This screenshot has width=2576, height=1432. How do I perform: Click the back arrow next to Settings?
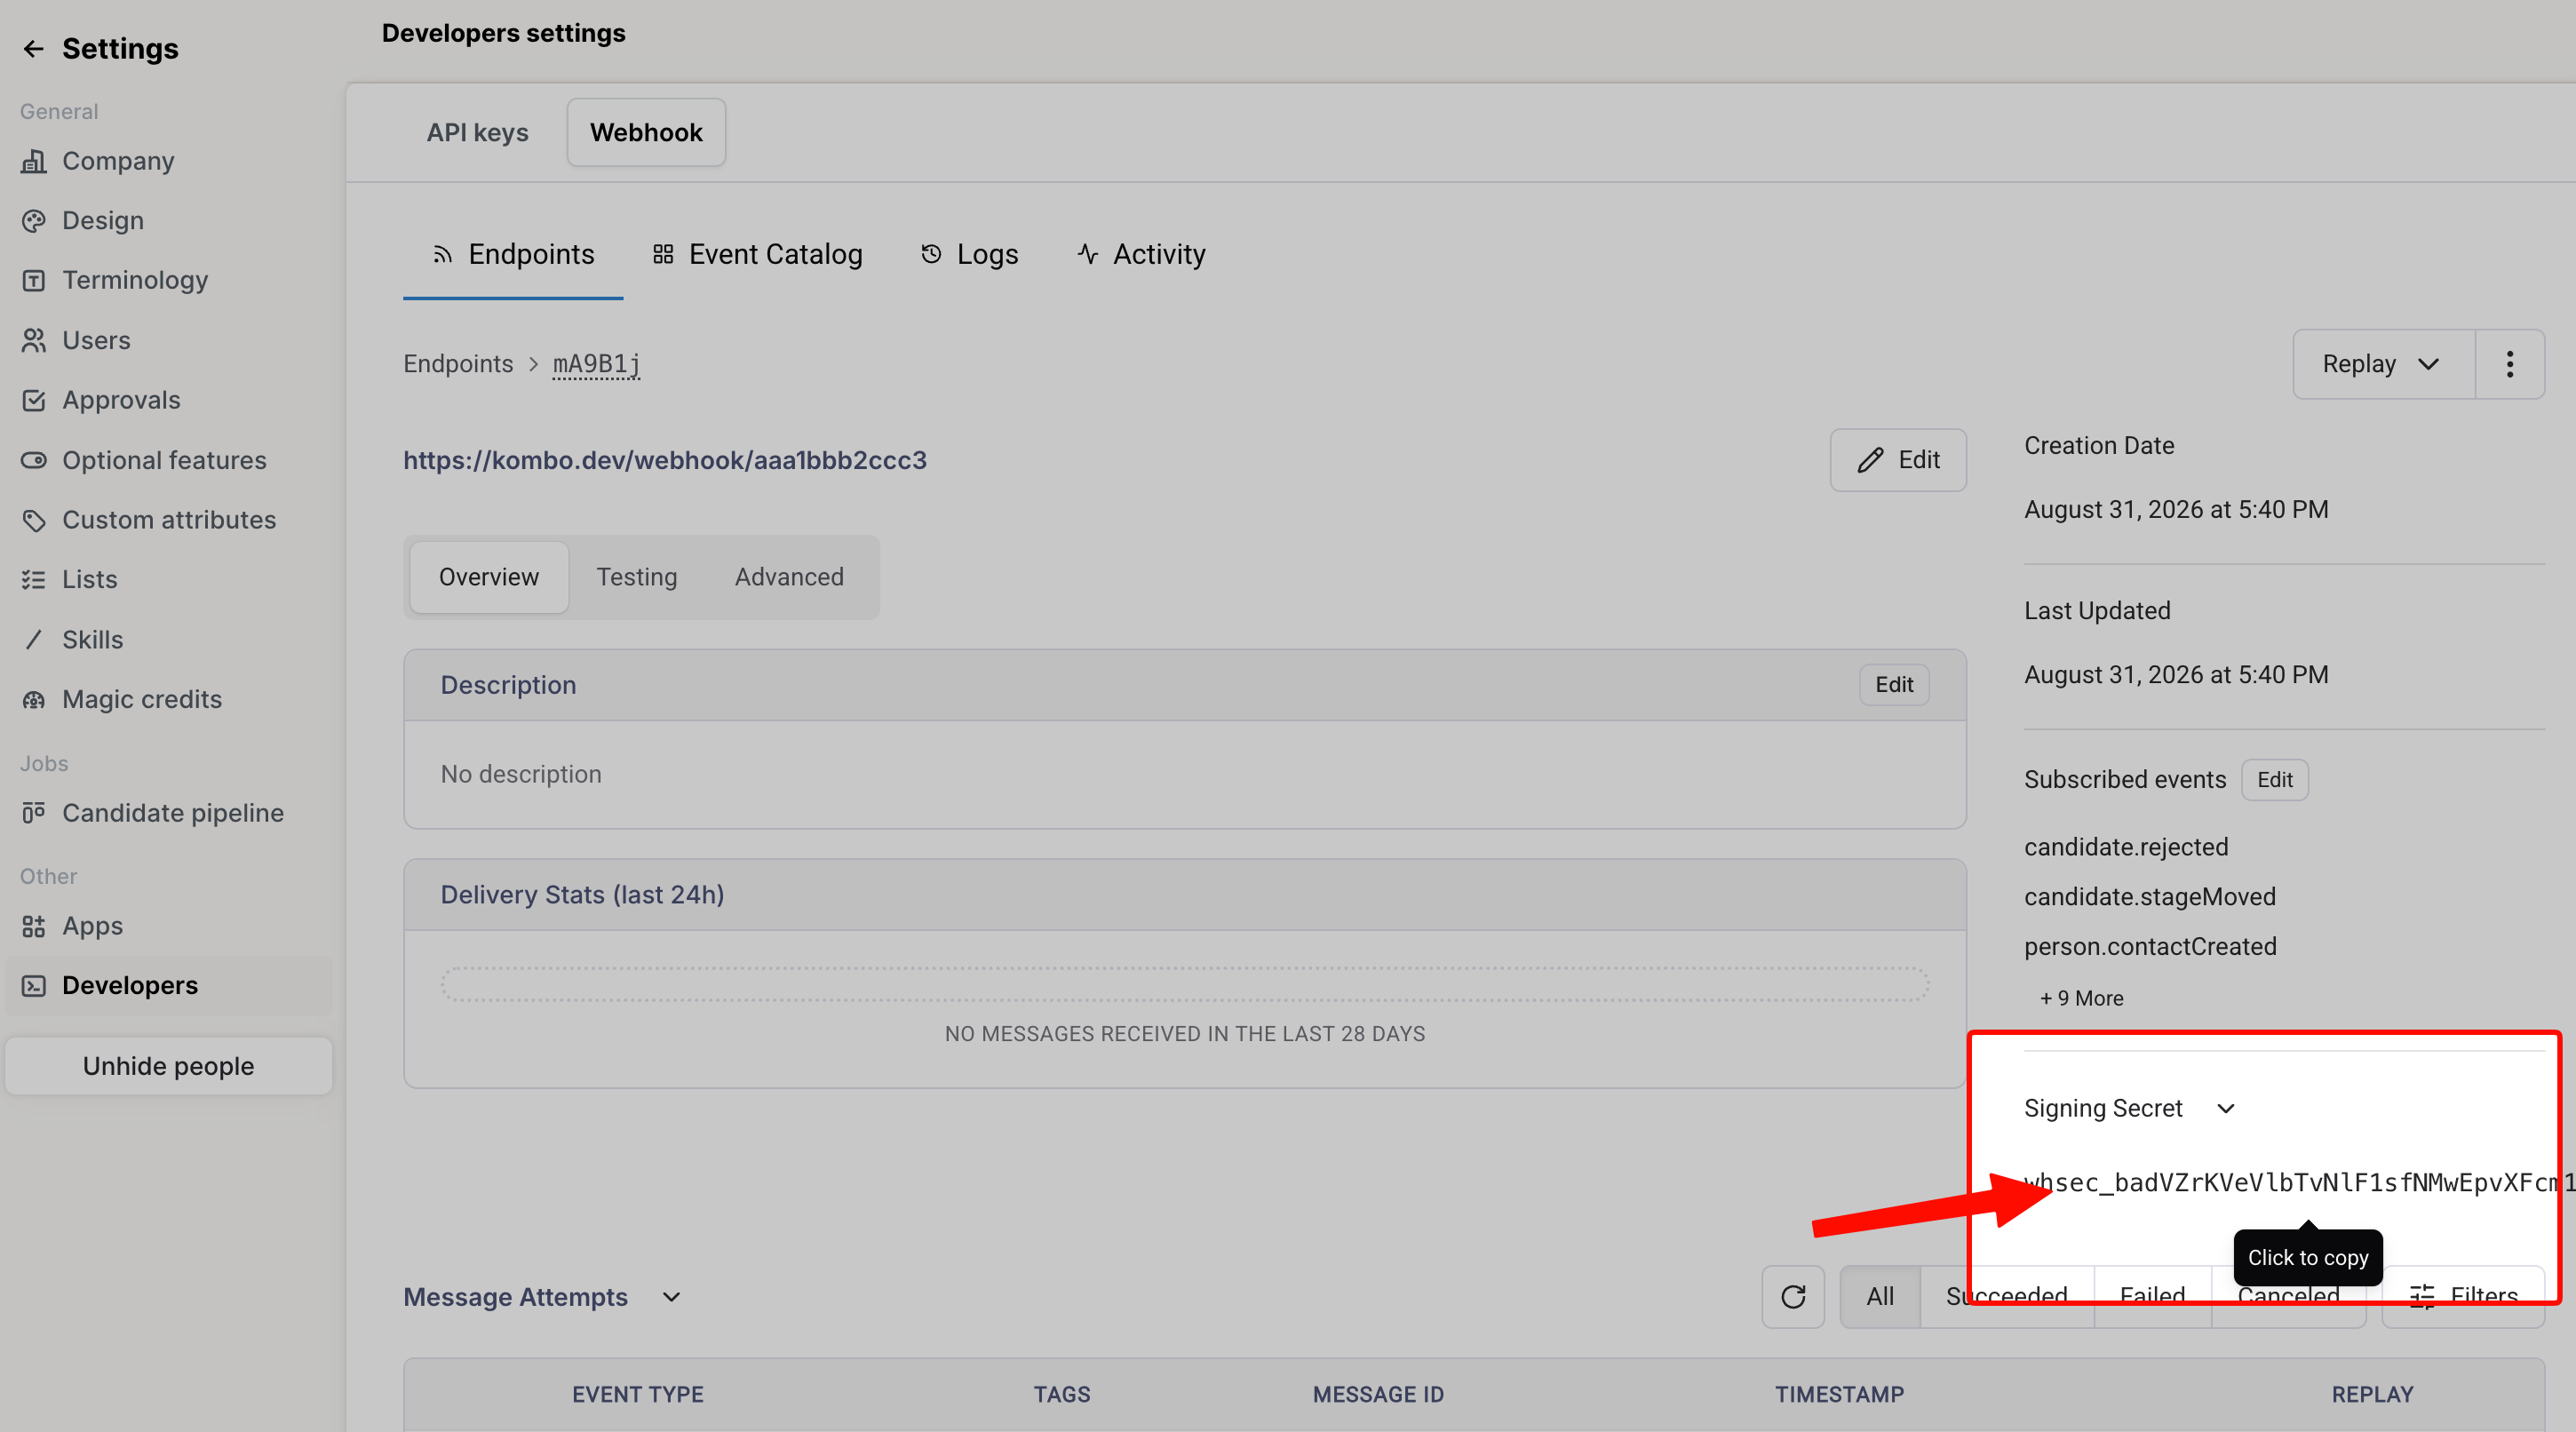tap(33, 48)
